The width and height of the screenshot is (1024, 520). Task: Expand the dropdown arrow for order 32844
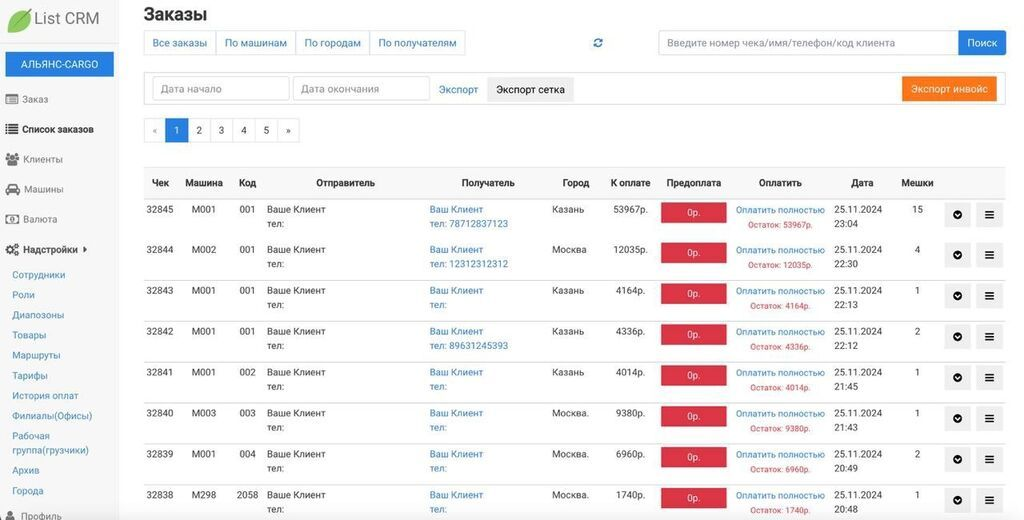tap(957, 255)
